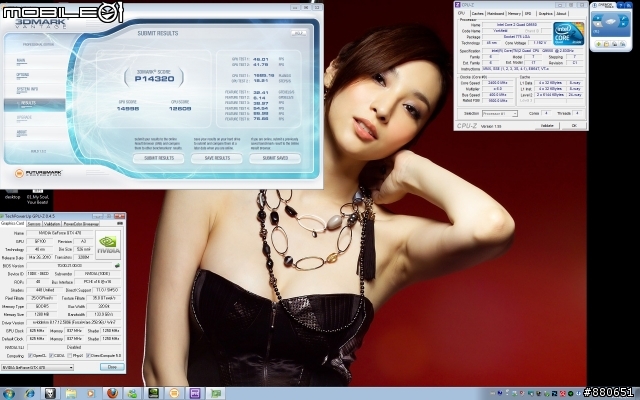The image size is (640, 400).
Task: Switch to the NVIDIA GPU-Z taskbar item
Action: [x=153, y=393]
